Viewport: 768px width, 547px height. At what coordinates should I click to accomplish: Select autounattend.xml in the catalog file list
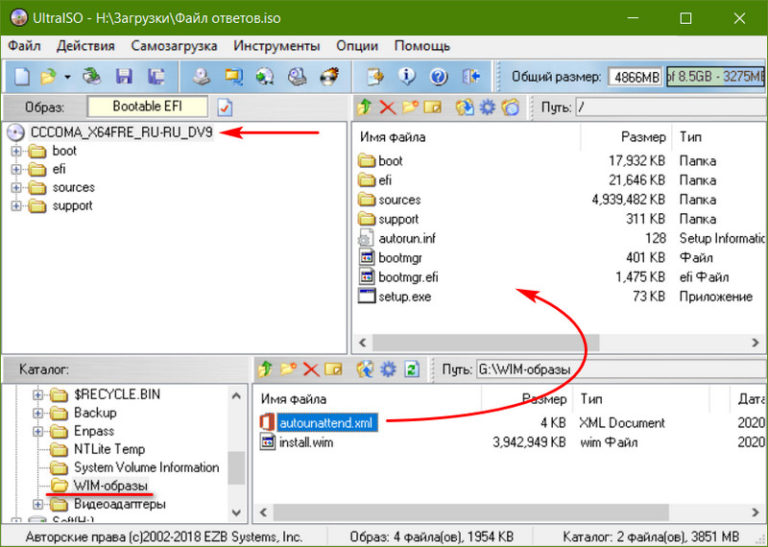tap(326, 423)
